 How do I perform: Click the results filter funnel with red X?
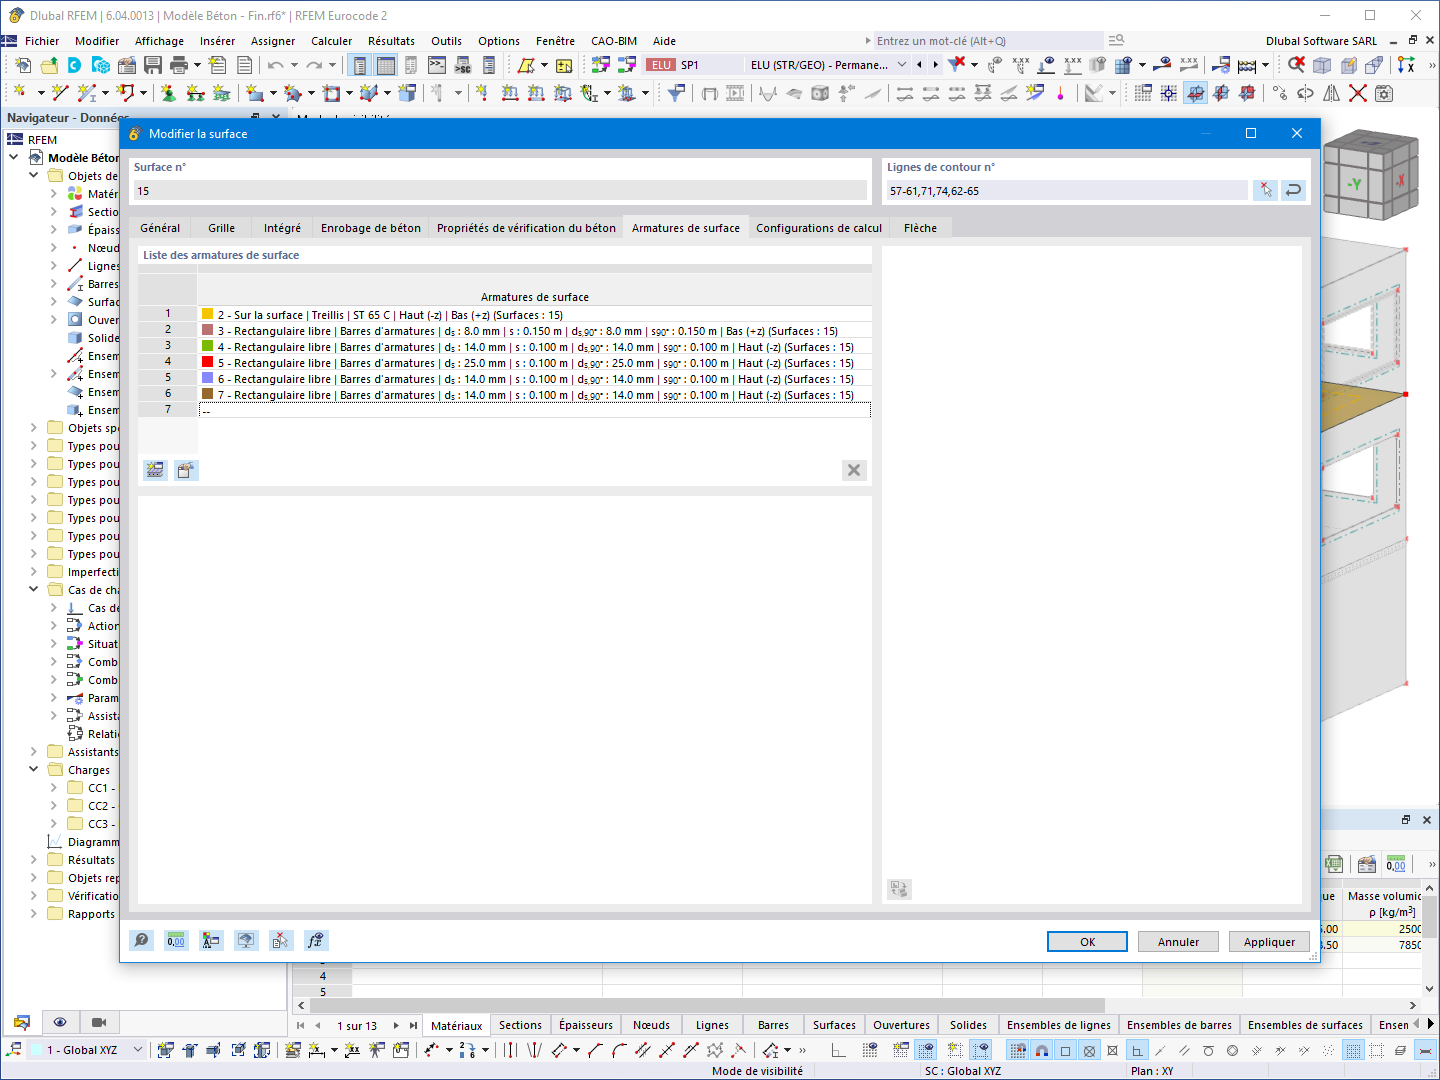click(957, 65)
